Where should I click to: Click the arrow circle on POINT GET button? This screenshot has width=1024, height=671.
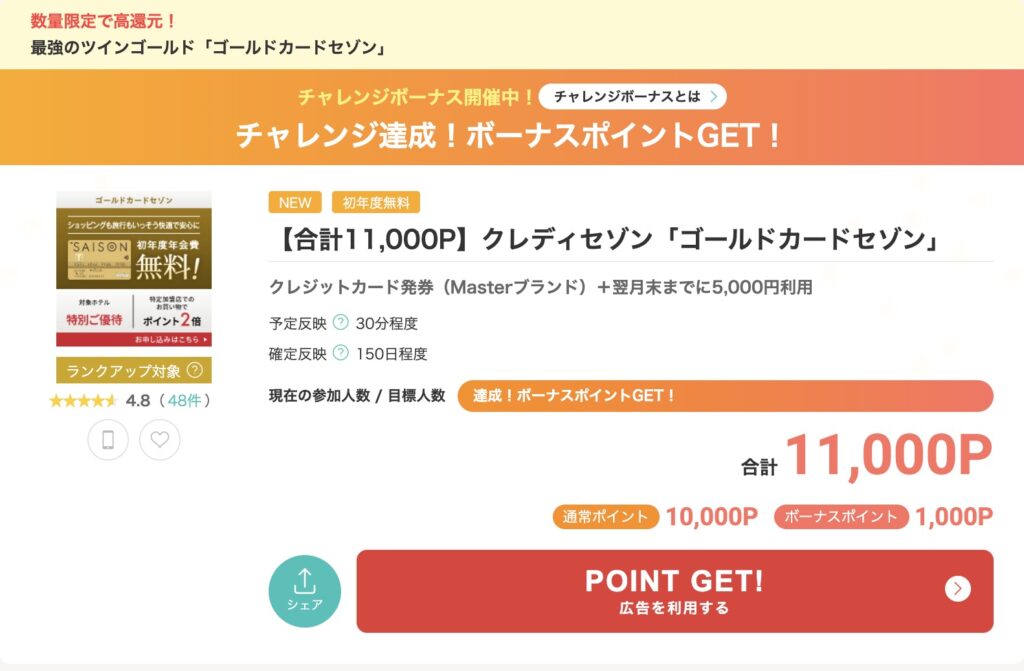957,589
